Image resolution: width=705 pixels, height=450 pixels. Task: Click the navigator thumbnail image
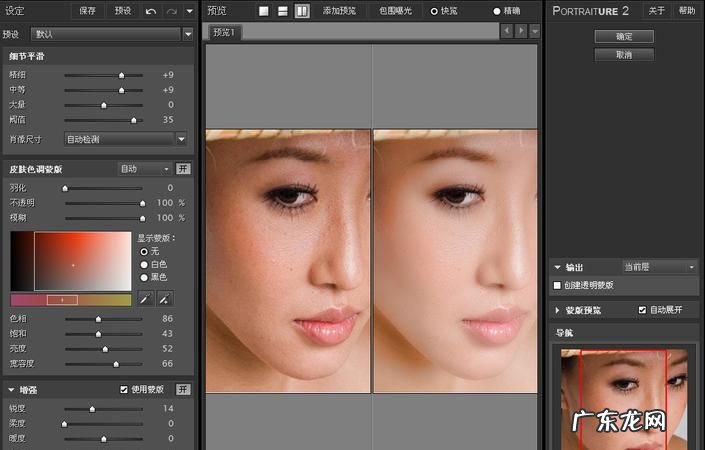[x=622, y=398]
